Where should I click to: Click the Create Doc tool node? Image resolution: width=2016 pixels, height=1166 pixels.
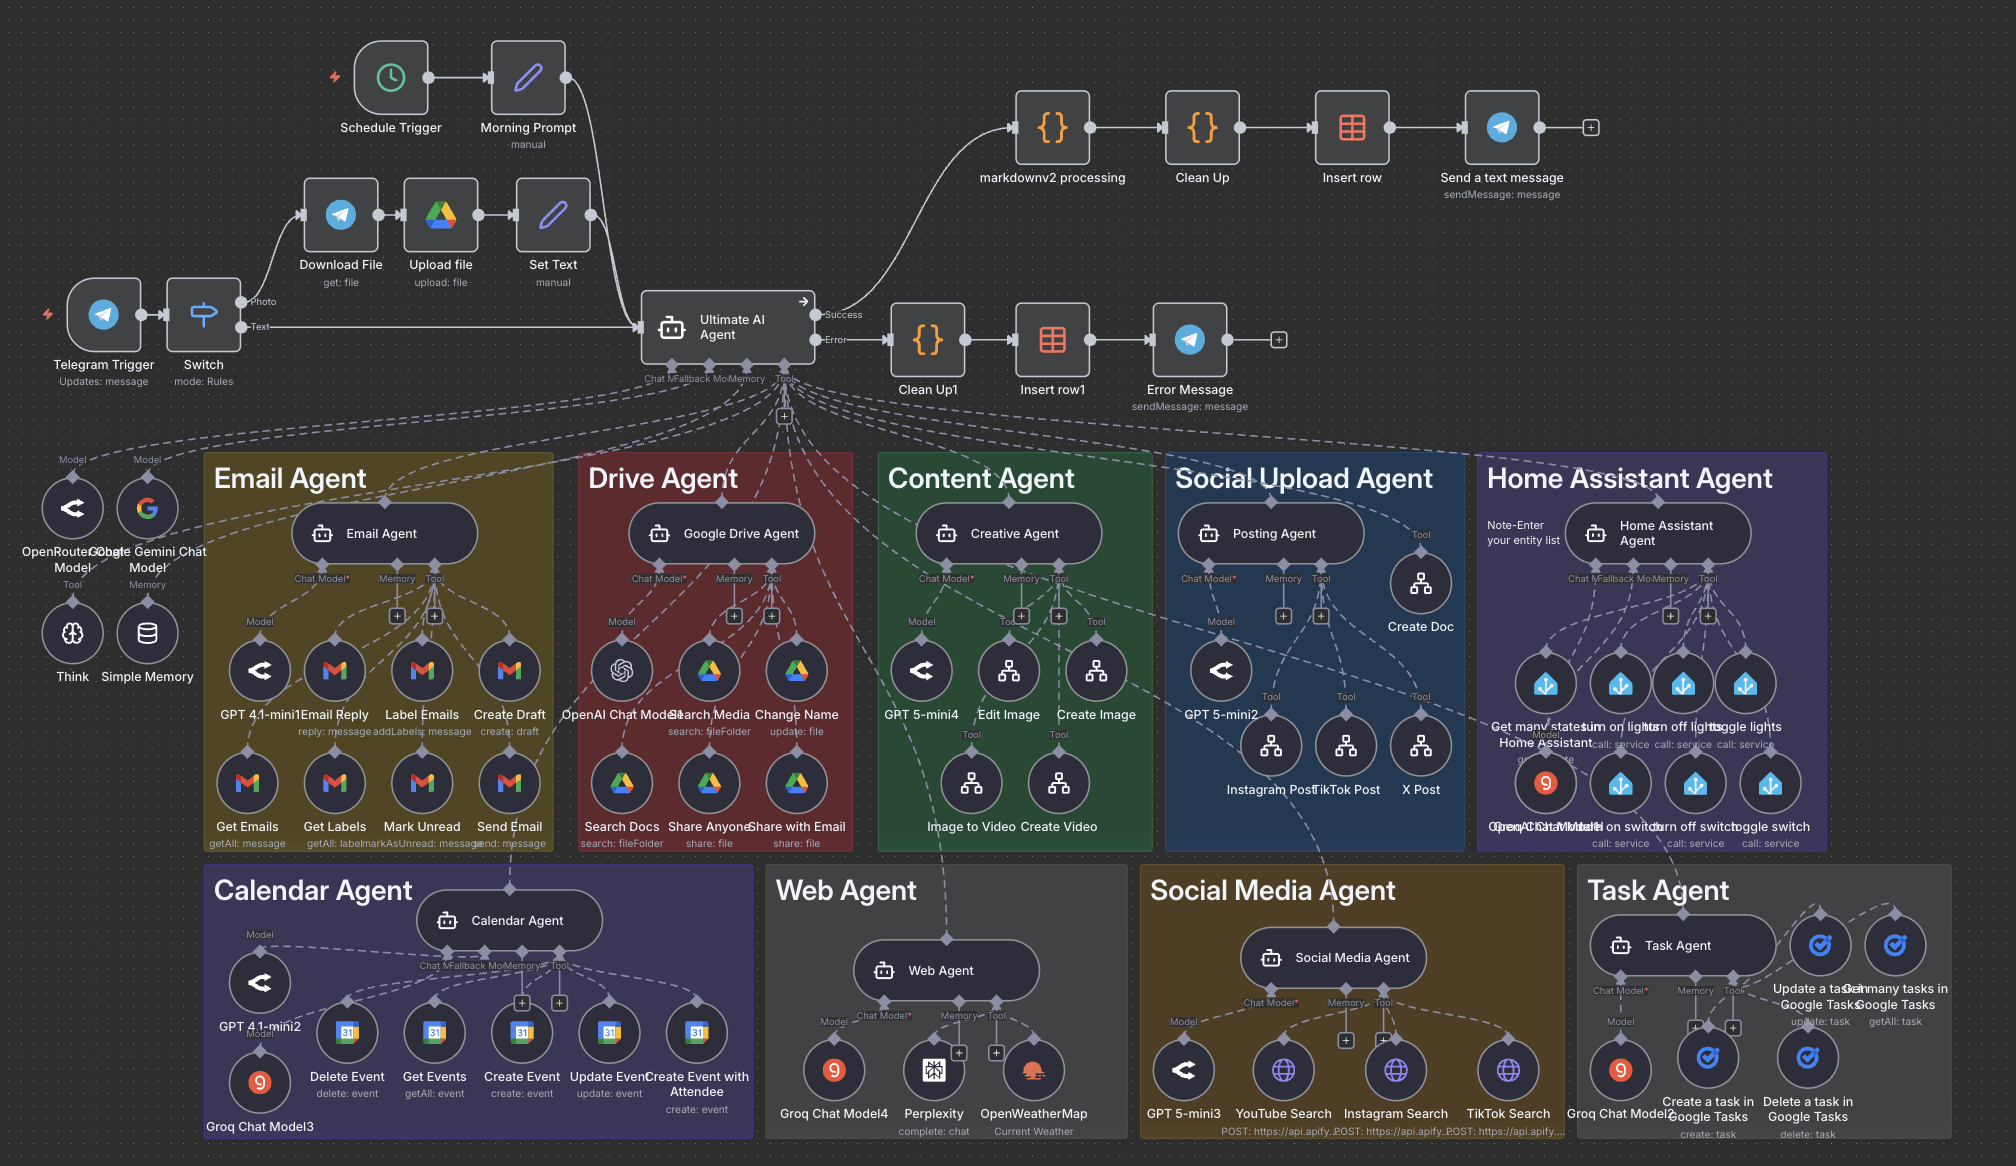click(x=1420, y=582)
